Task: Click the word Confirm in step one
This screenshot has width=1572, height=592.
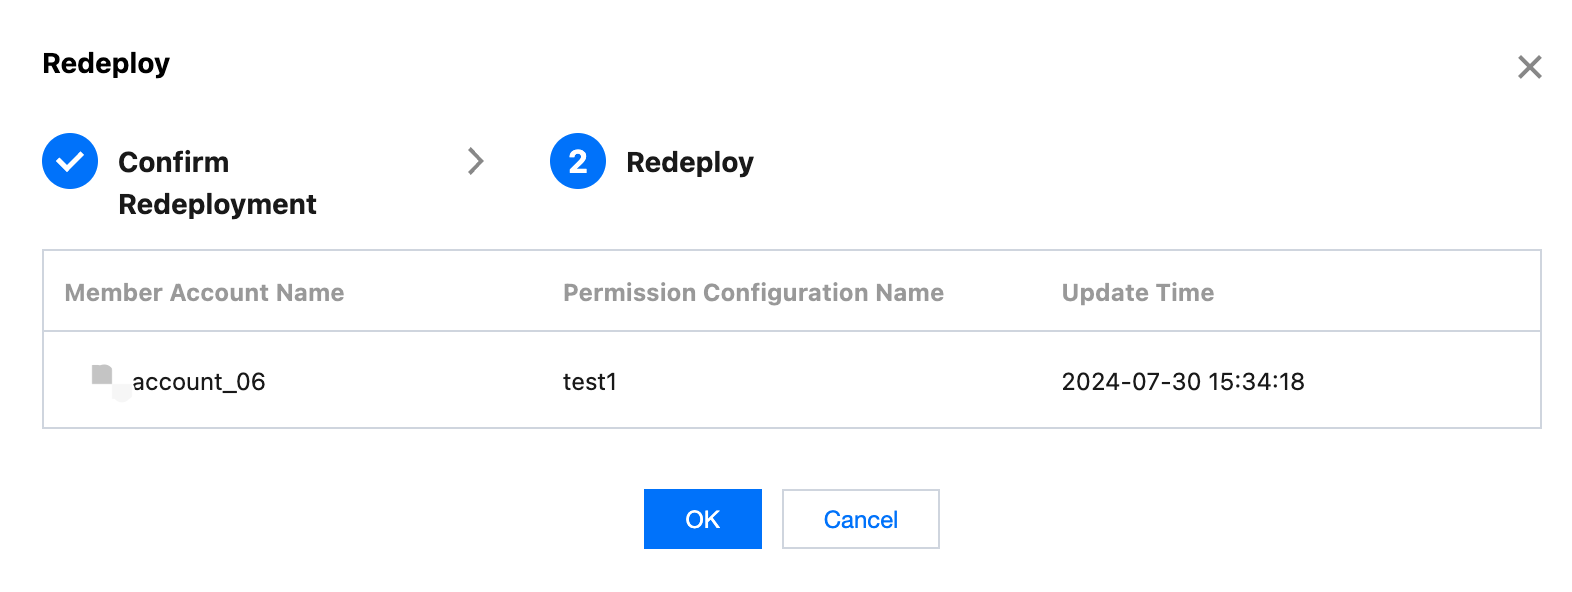Action: tap(173, 162)
